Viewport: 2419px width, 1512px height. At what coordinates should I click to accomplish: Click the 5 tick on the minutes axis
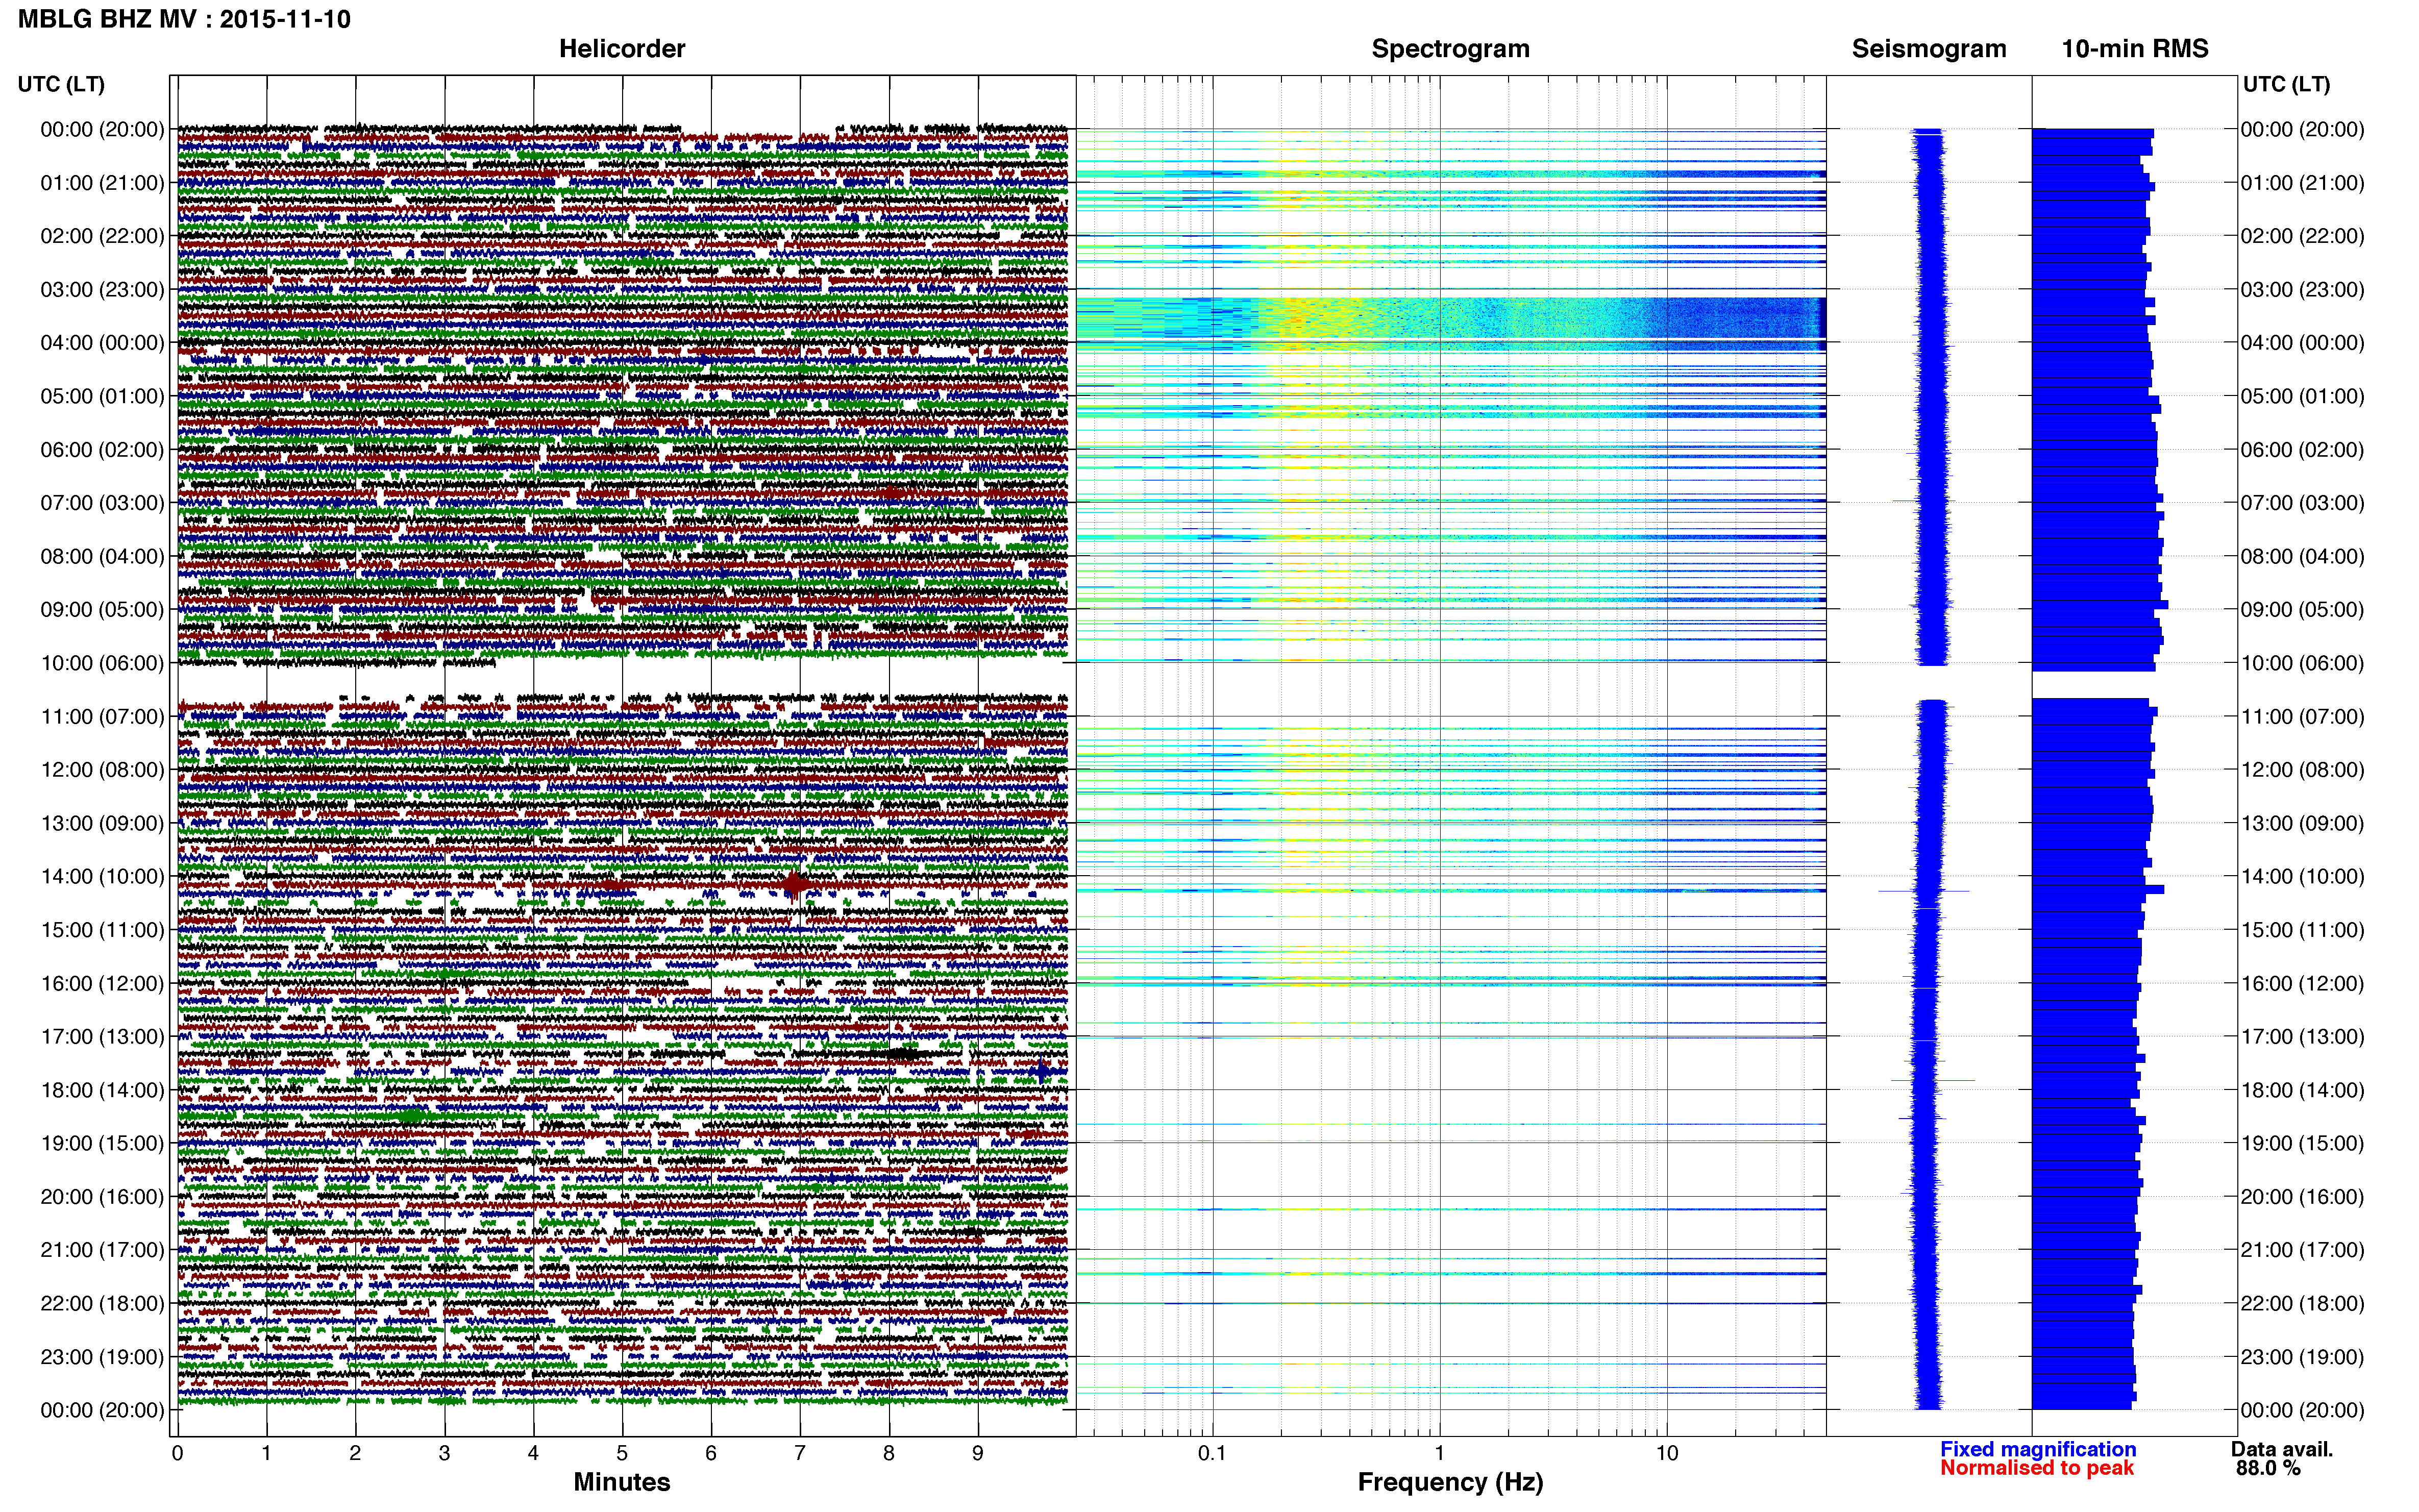(622, 1453)
